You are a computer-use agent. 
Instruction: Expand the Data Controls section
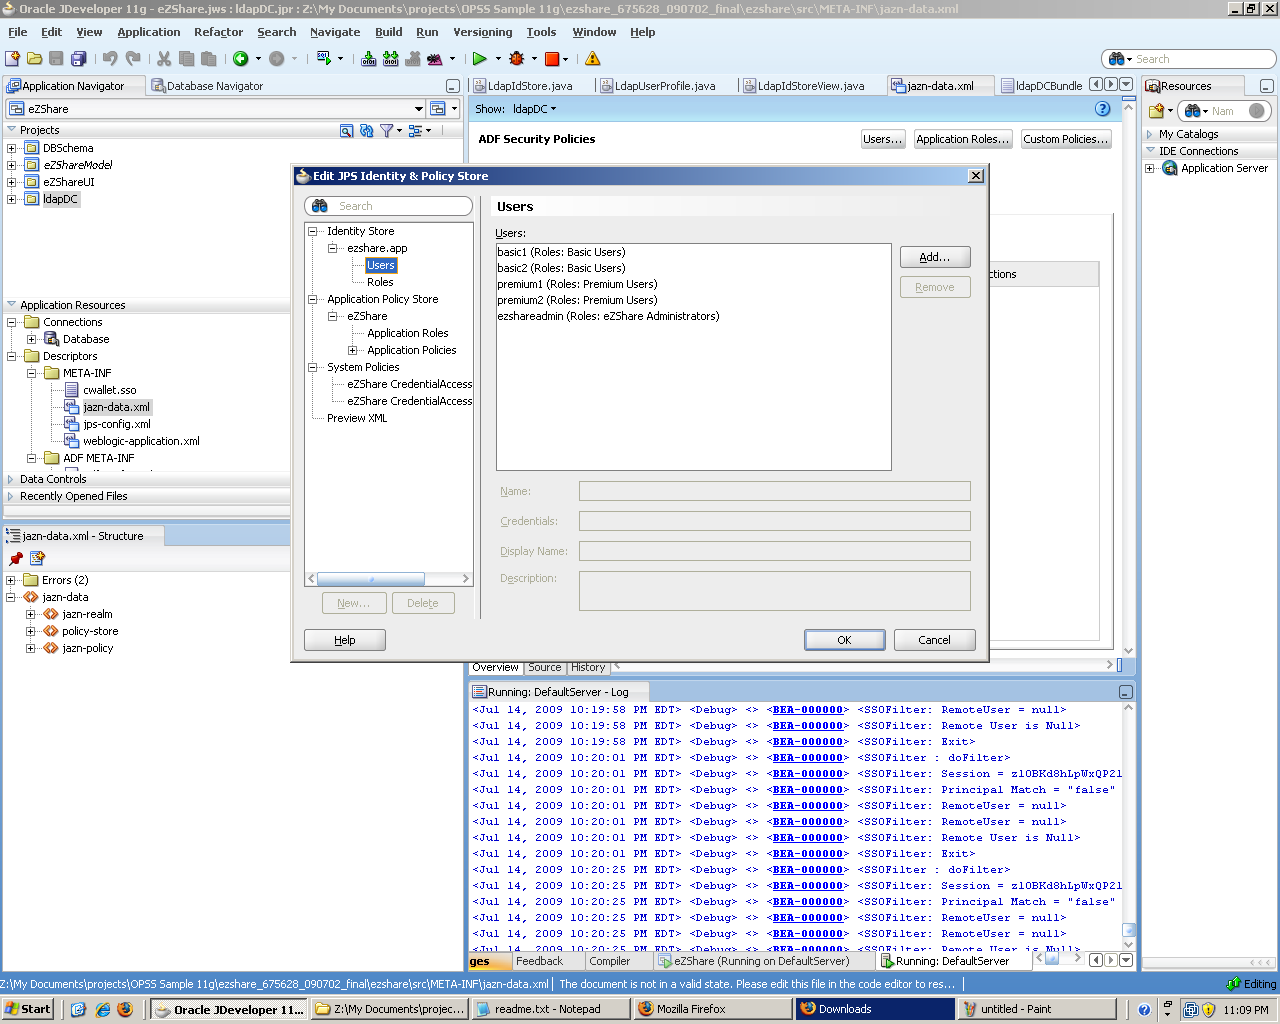coord(11,479)
